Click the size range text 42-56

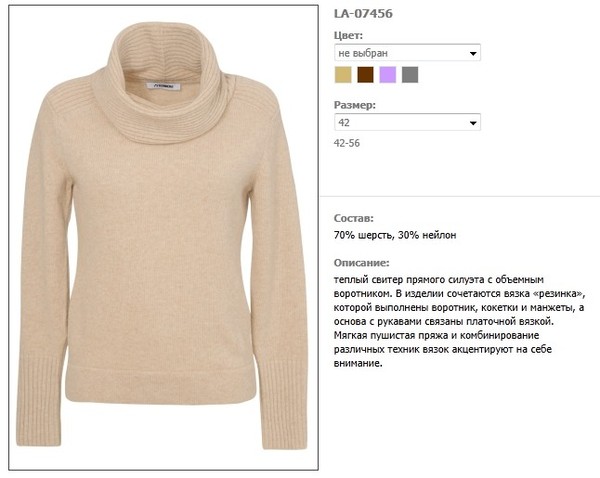click(347, 143)
